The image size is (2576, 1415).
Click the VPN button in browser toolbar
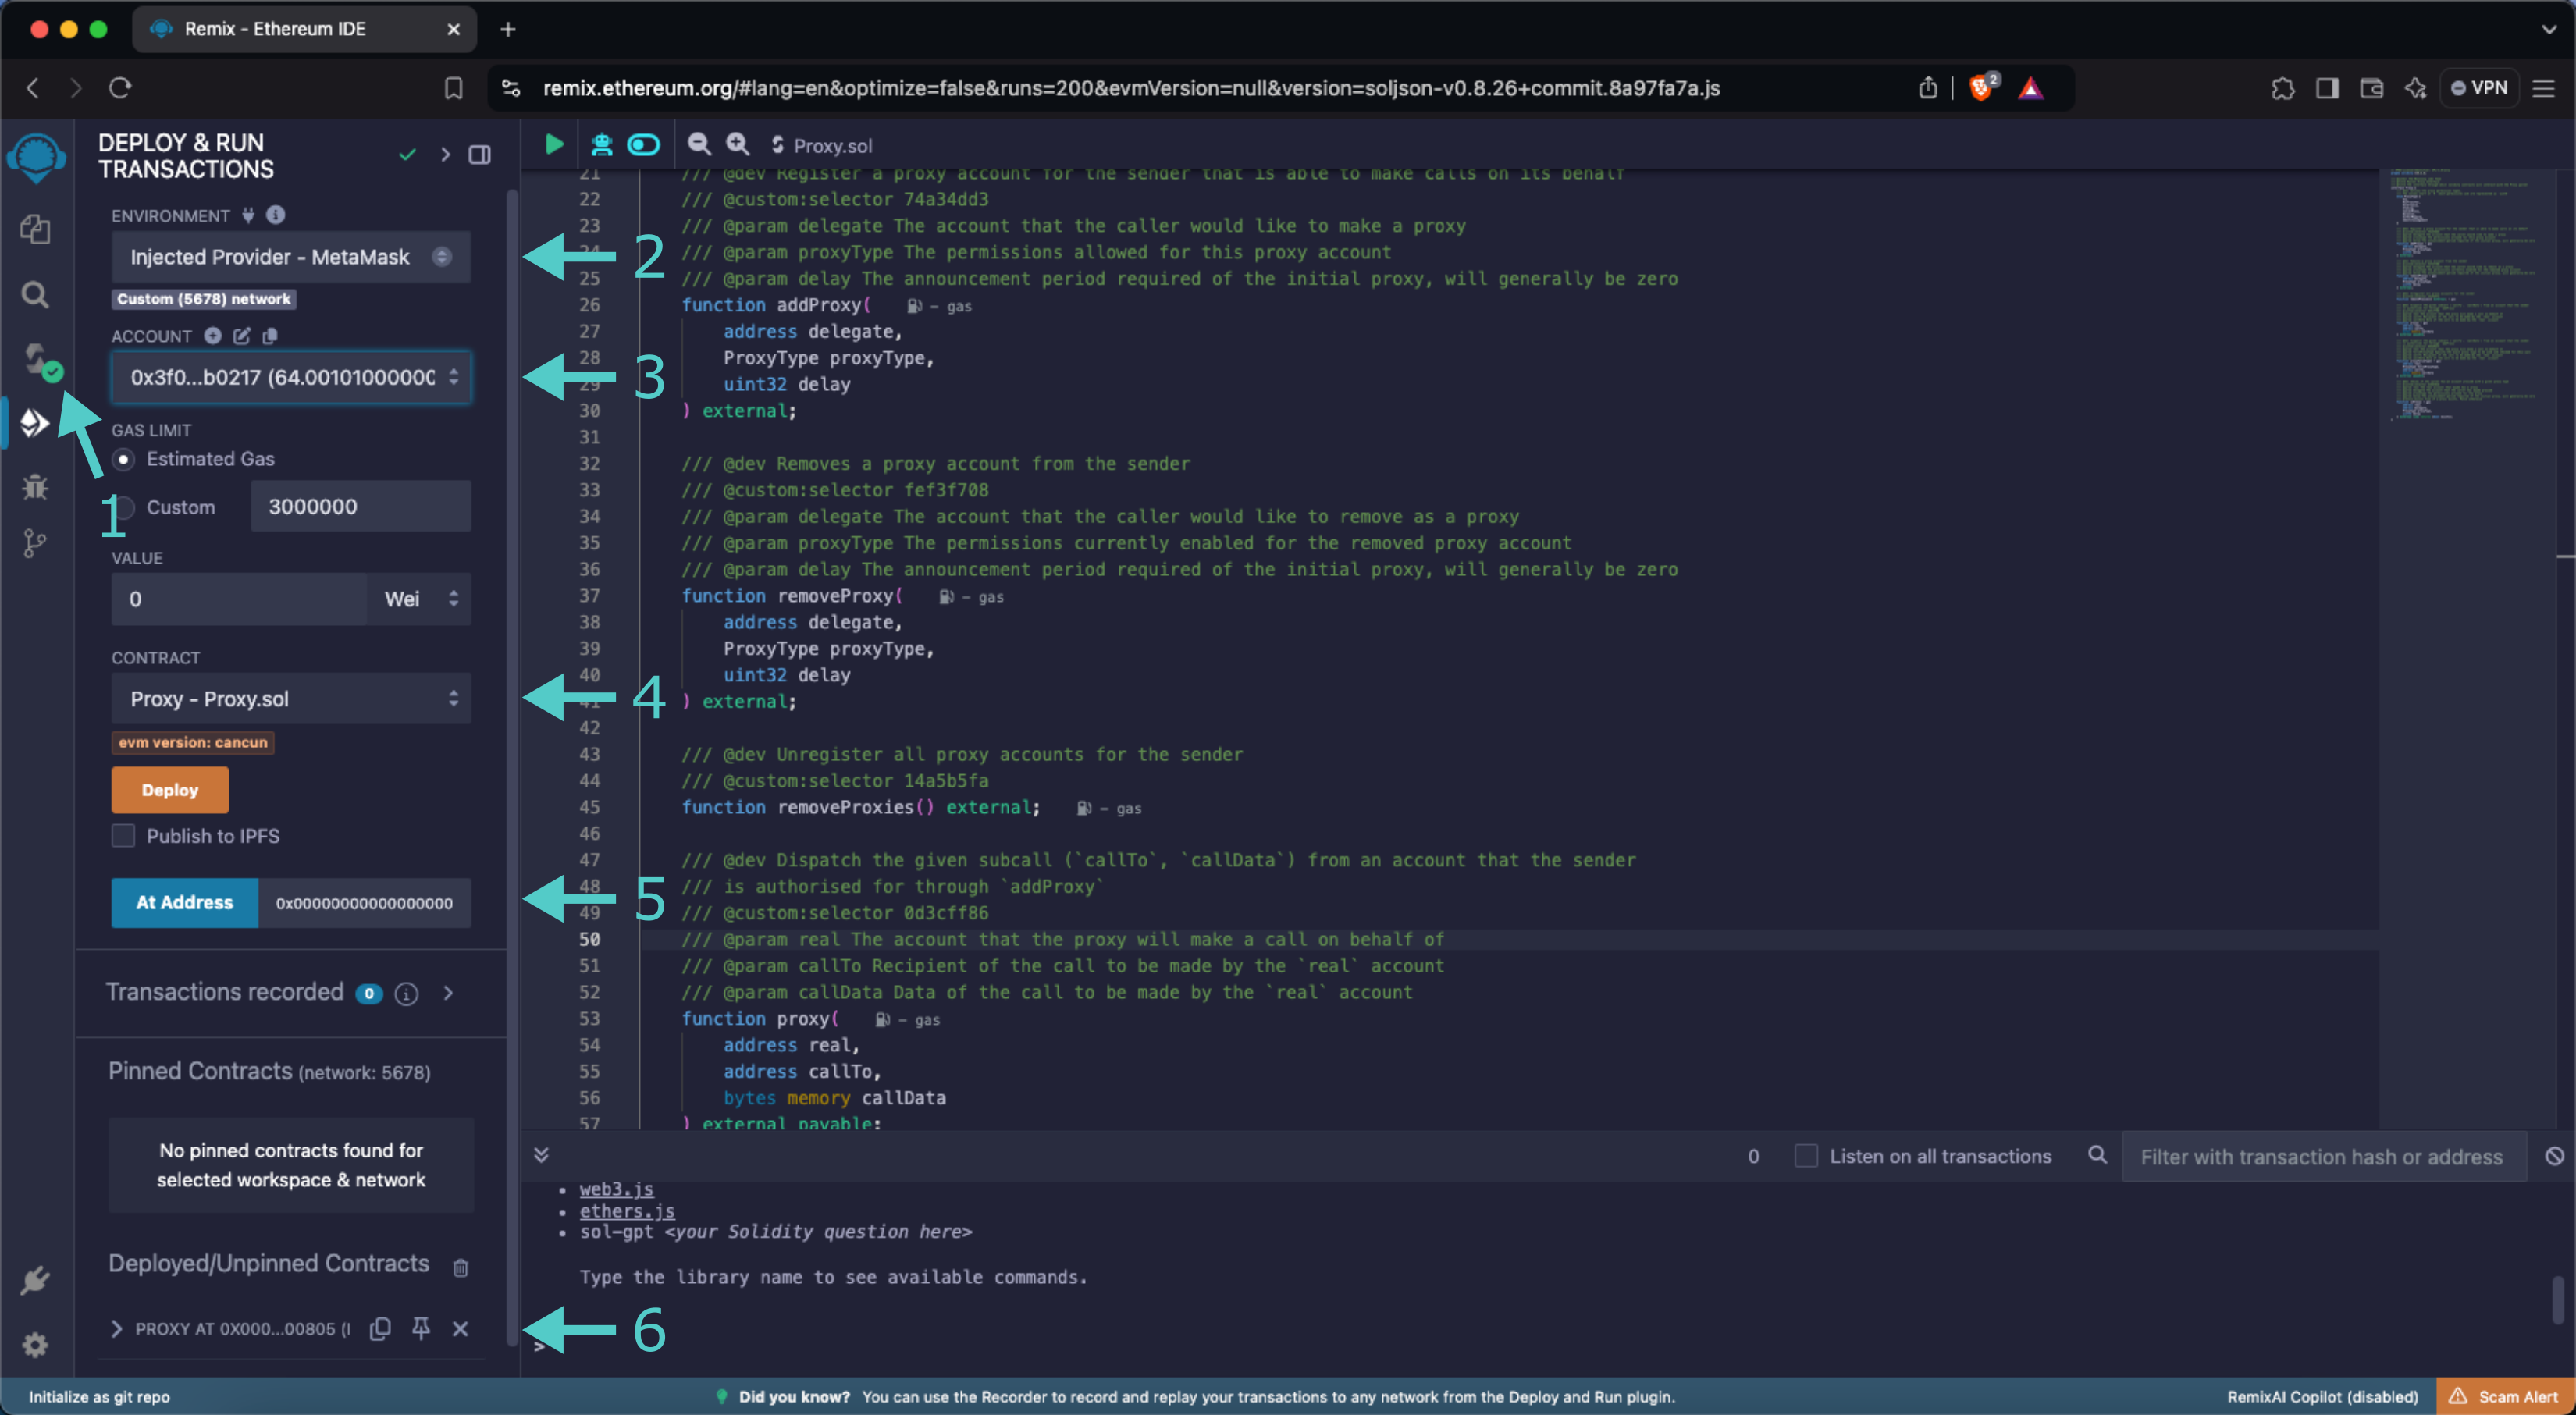point(2480,88)
